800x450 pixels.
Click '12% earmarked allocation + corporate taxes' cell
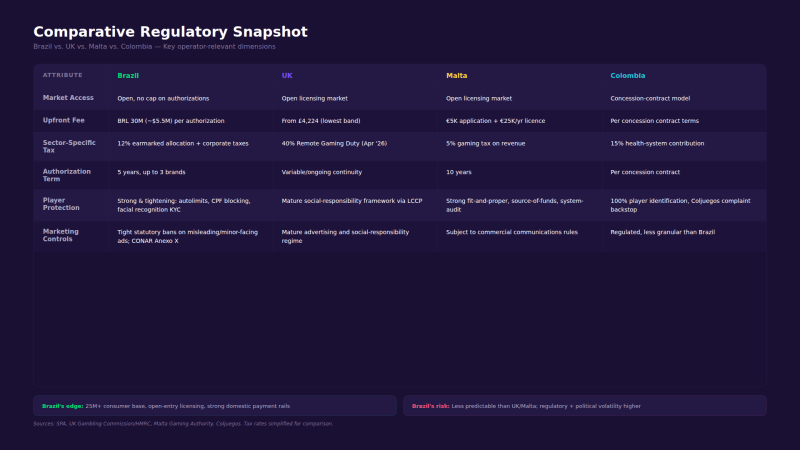183,143
